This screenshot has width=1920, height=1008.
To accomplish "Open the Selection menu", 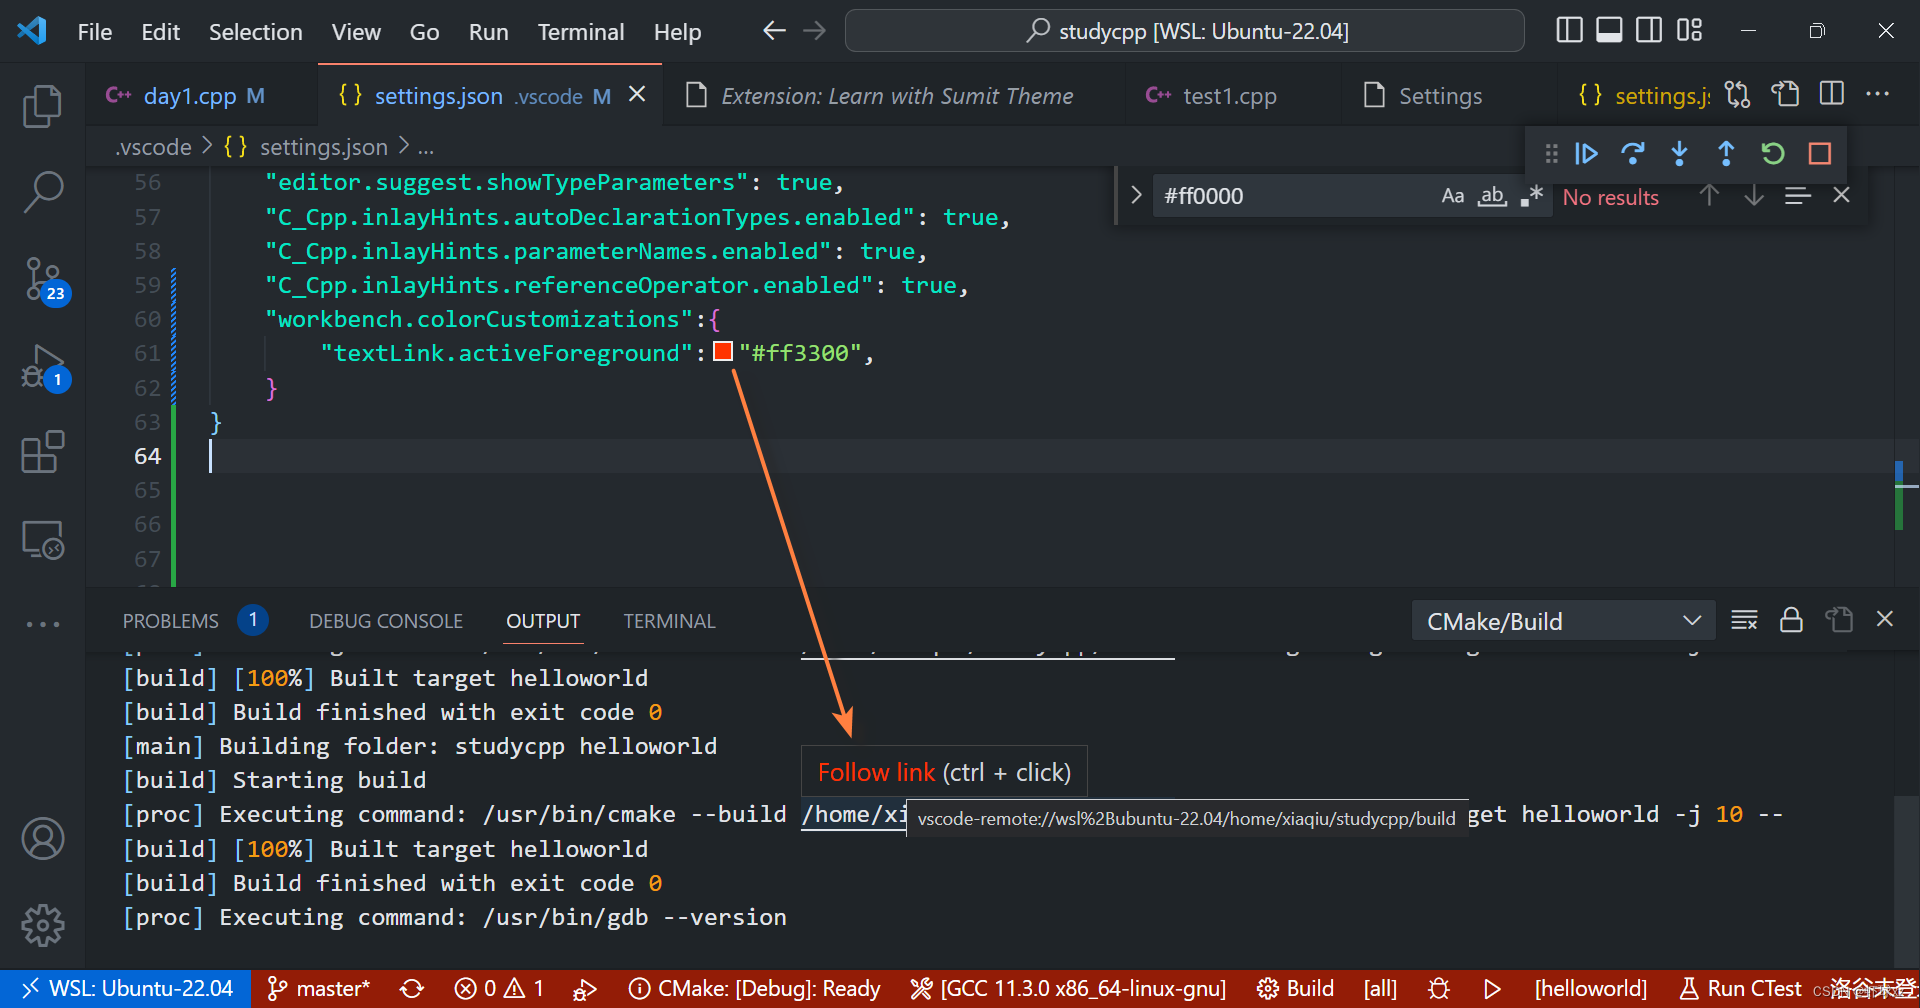I will [255, 32].
